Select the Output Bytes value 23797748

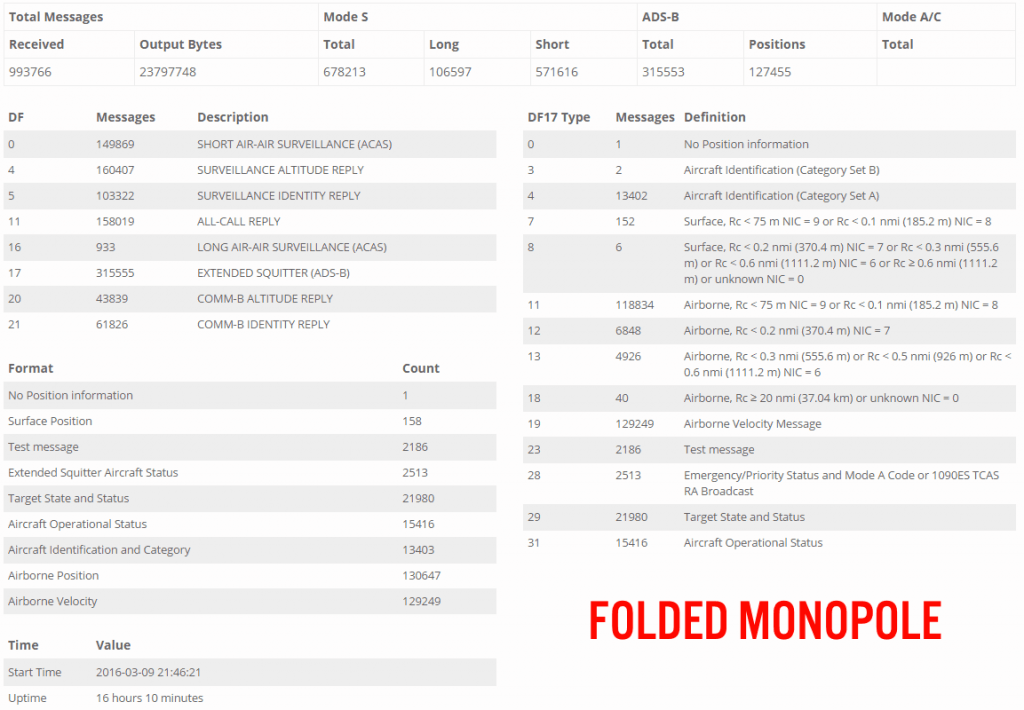pyautogui.click(x=167, y=72)
